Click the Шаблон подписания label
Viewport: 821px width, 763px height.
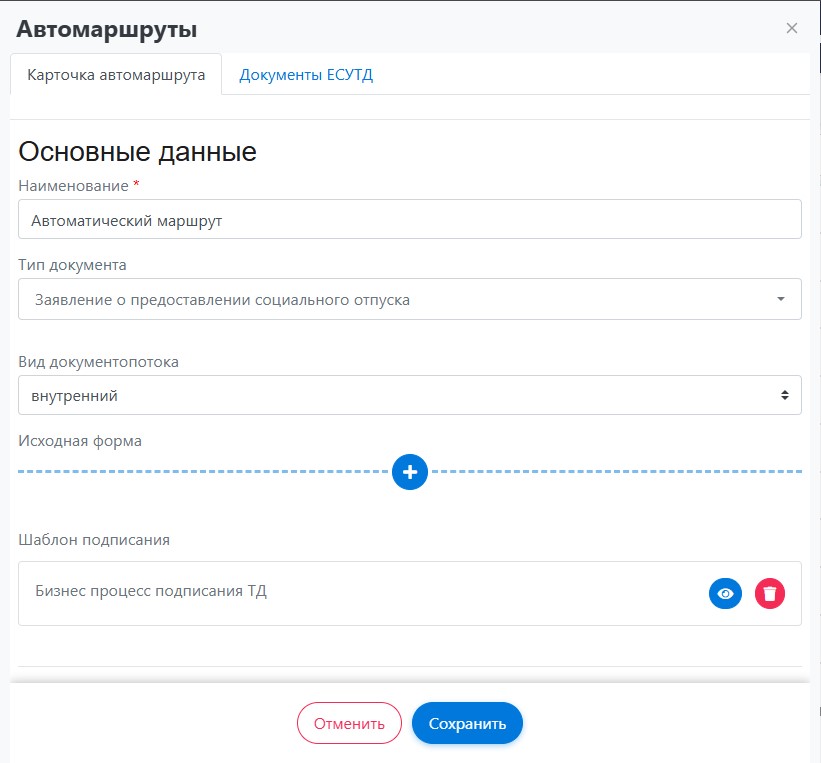click(94, 540)
